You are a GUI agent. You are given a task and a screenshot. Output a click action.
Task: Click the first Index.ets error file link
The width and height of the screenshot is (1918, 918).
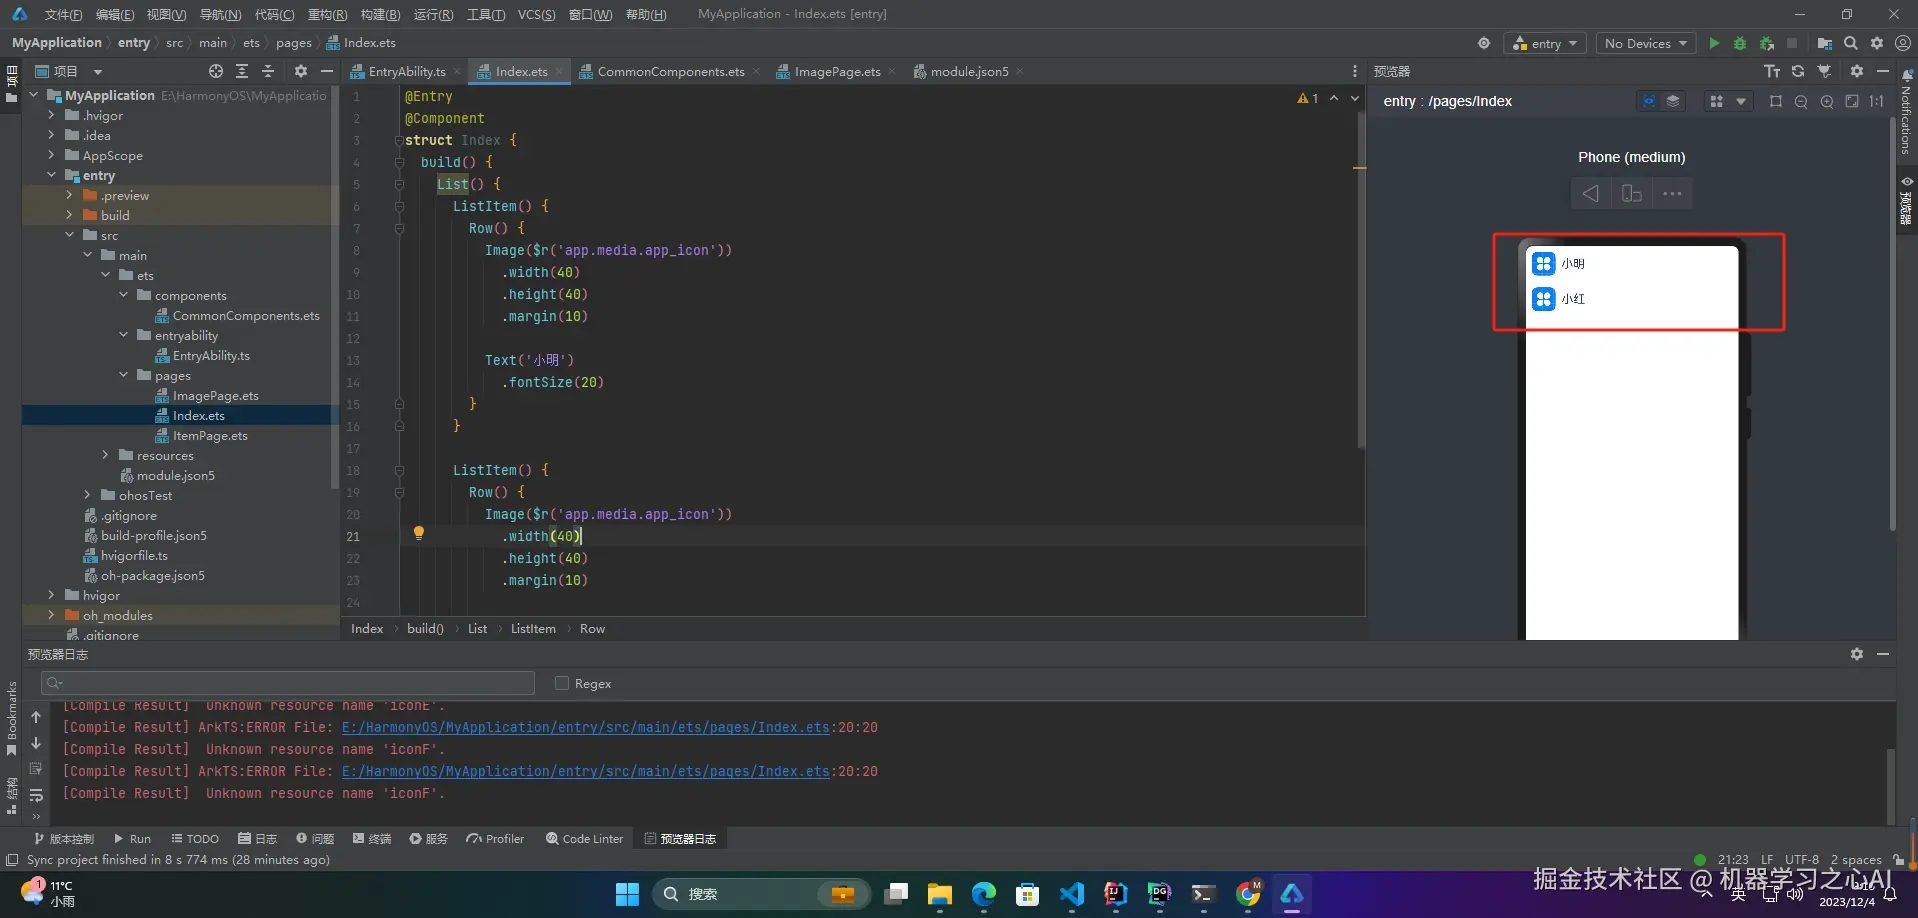point(585,727)
